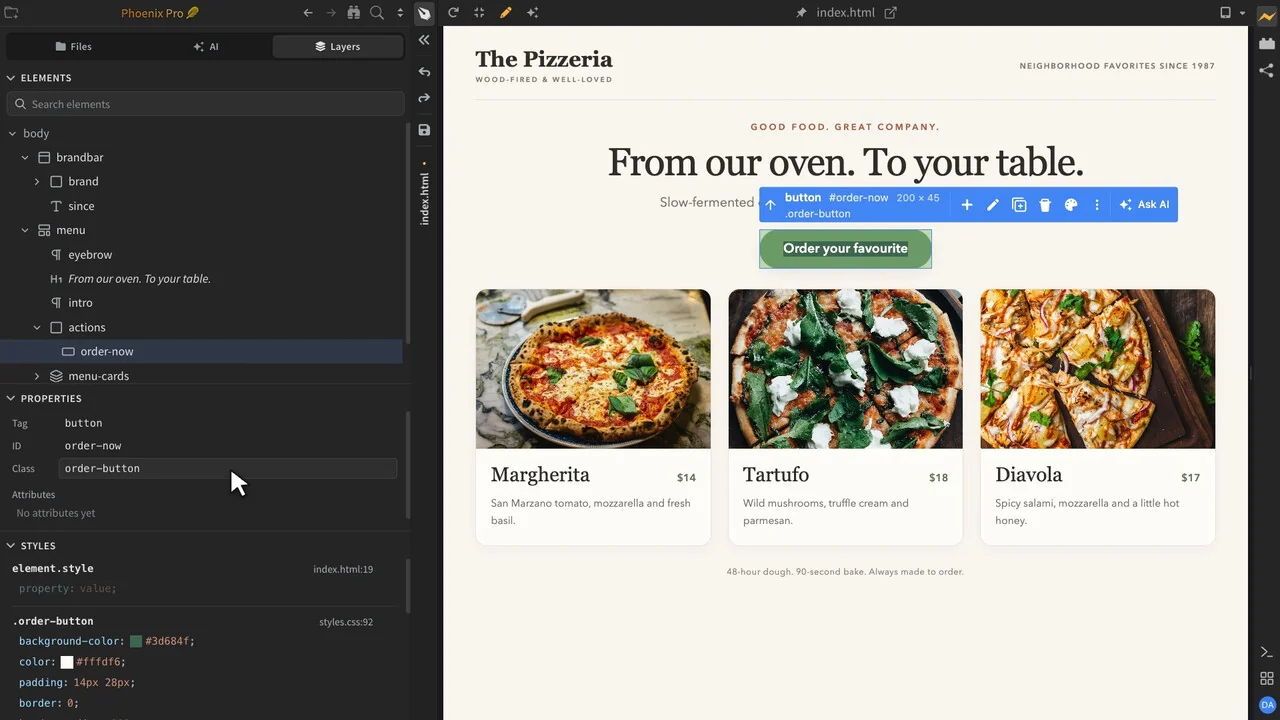The height and width of the screenshot is (720, 1280).
Task: Switch to the AI tab
Action: point(206,46)
